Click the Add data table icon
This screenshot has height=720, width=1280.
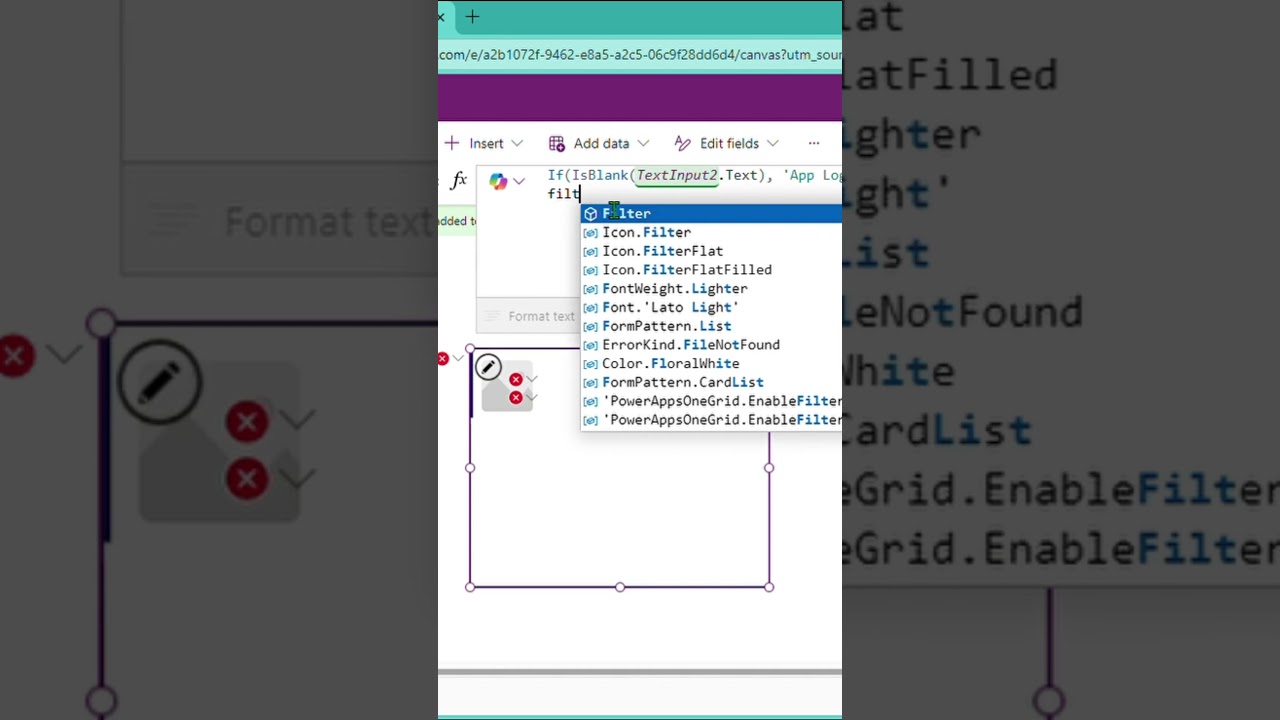point(557,143)
